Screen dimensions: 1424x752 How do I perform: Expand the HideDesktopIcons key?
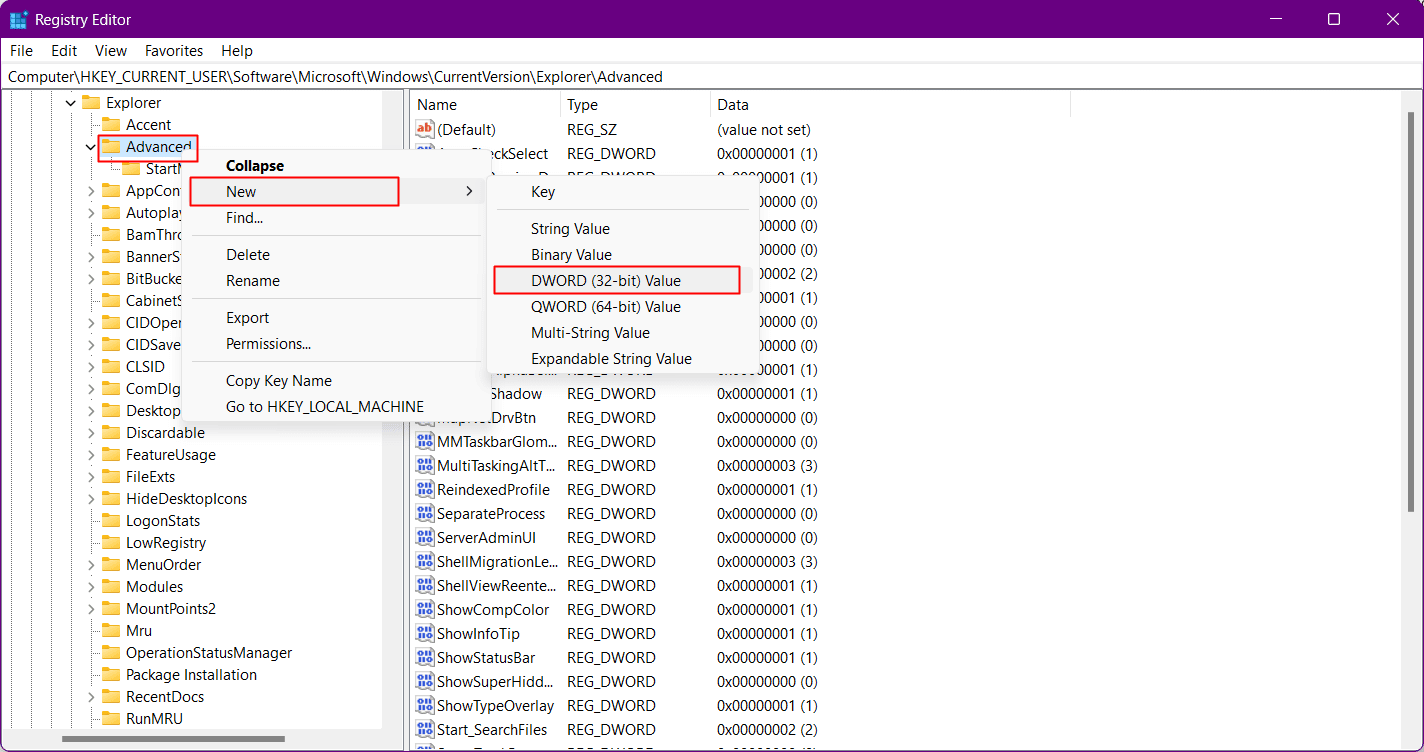coord(91,498)
